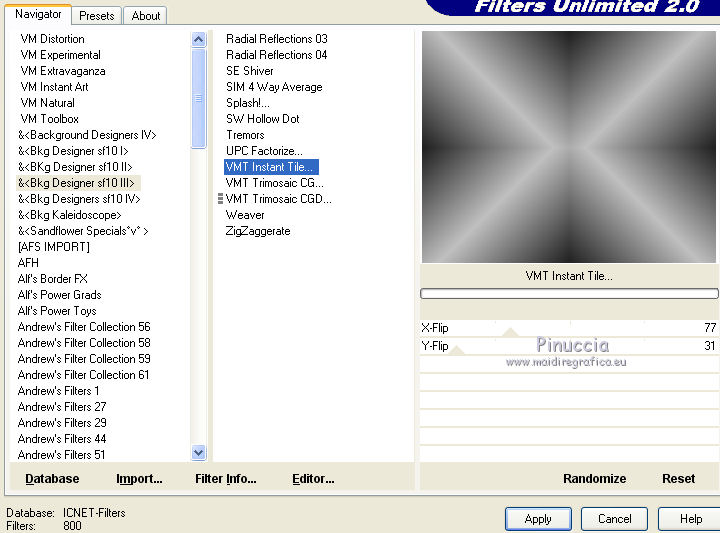Choose VMT Trimosaic CG... filter
This screenshot has width=720, height=533.
tap(275, 183)
